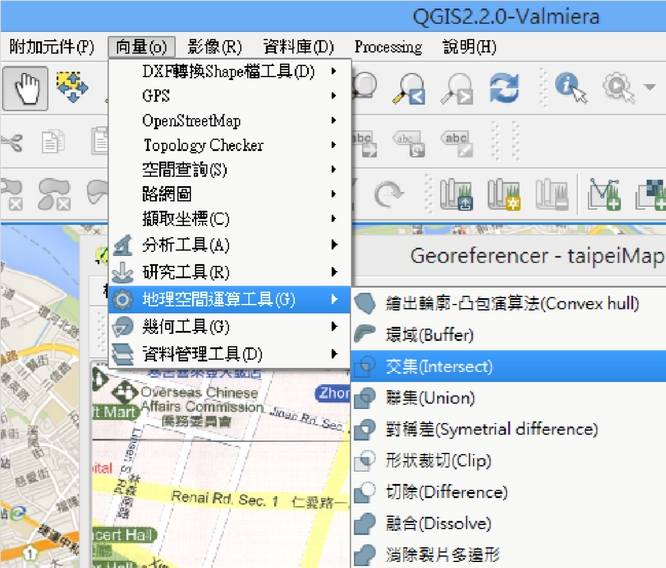Expand the 擷取坐標(C) submenu
Screen dimensions: 666x568
(x=230, y=219)
